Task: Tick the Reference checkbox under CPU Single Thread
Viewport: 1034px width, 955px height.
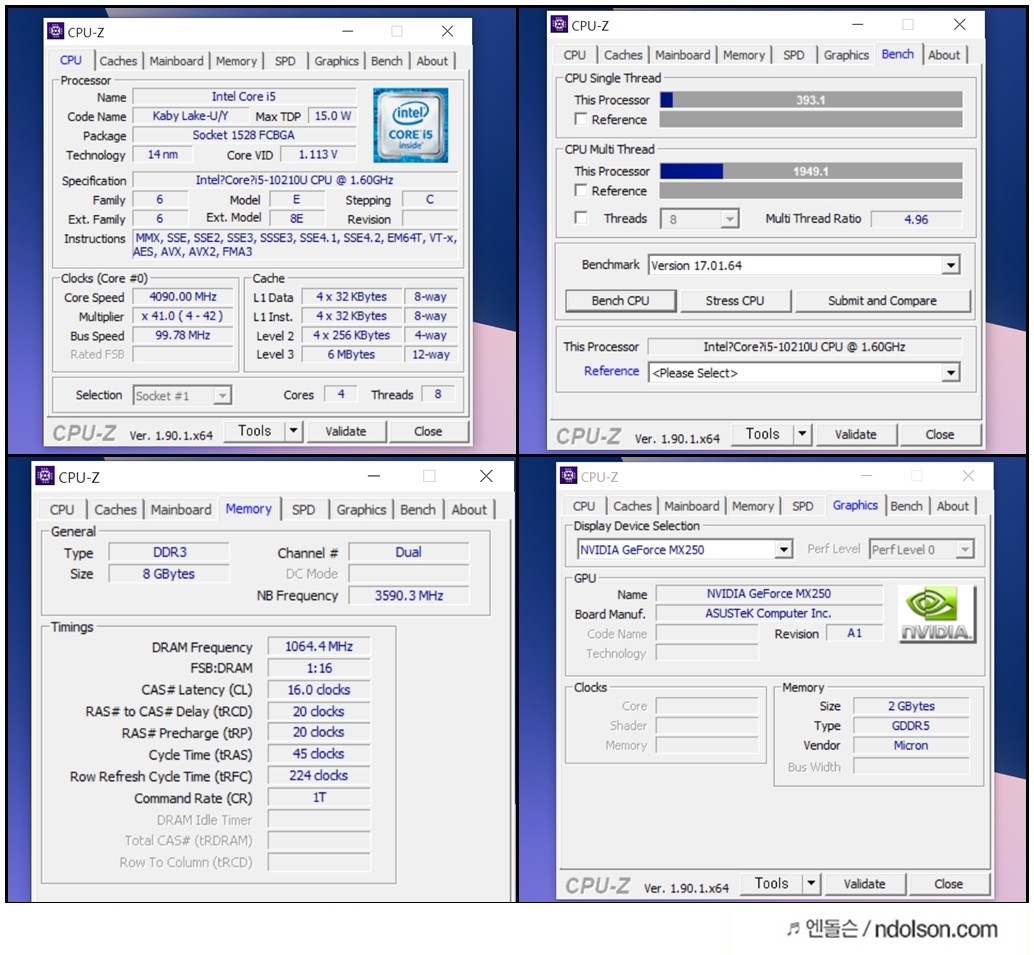Action: pyautogui.click(x=581, y=119)
